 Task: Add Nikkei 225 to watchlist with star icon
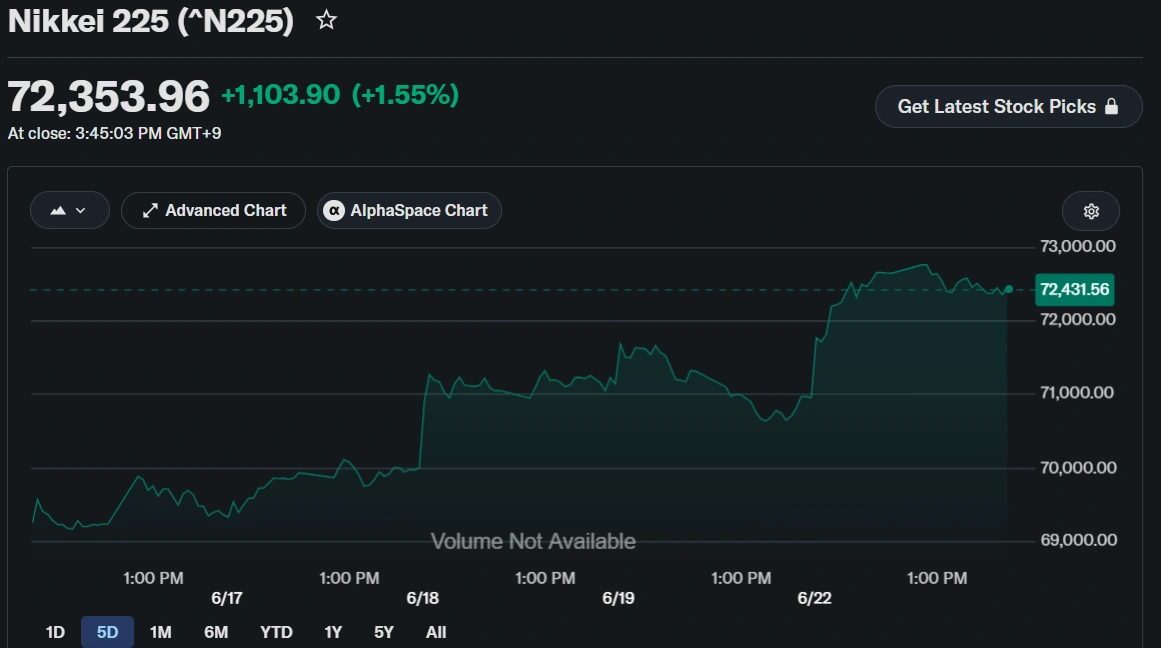pos(327,20)
